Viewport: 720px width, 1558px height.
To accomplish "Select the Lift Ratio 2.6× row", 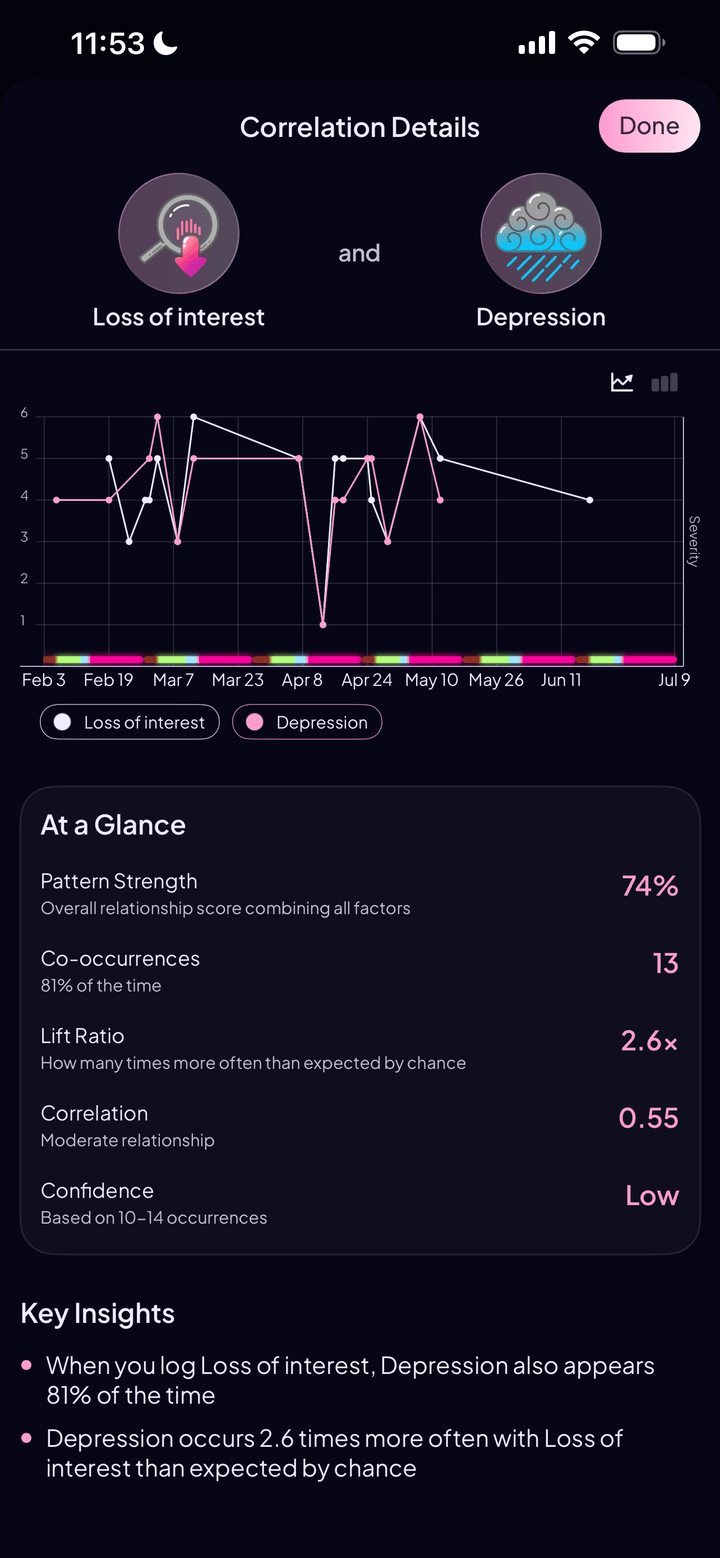I will coord(360,1049).
